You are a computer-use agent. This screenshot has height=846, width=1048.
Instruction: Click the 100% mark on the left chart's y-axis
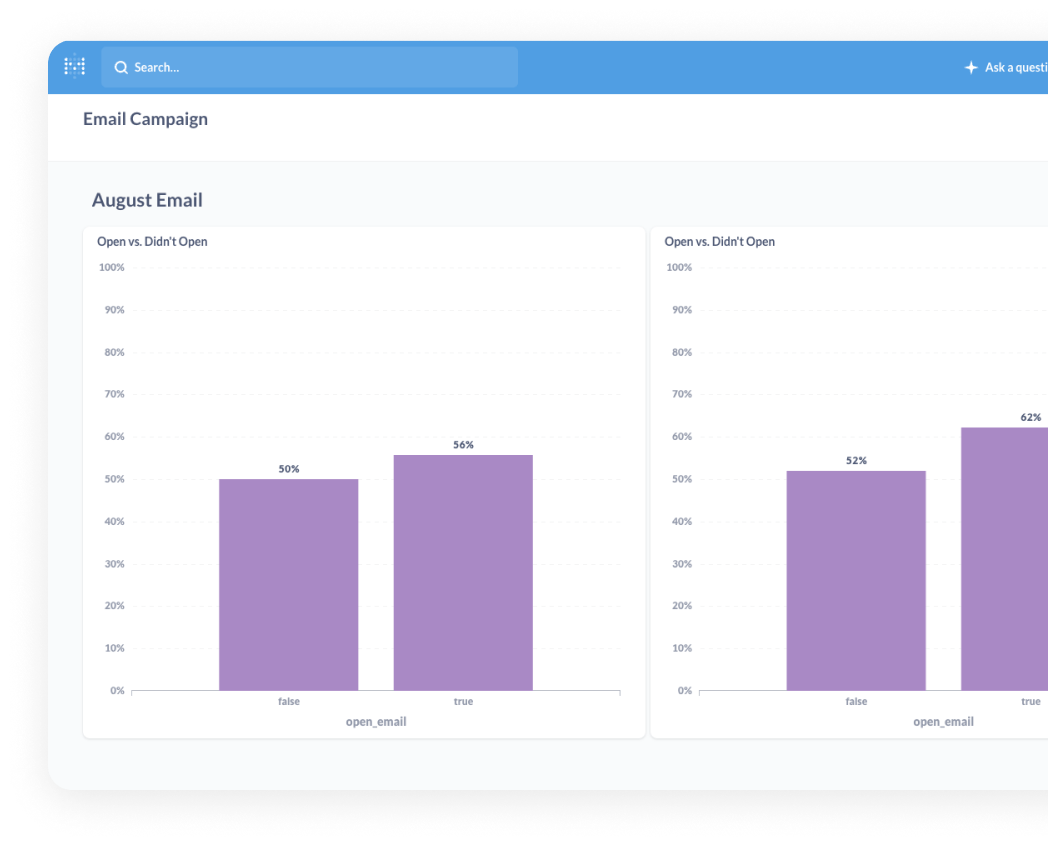pos(110,267)
